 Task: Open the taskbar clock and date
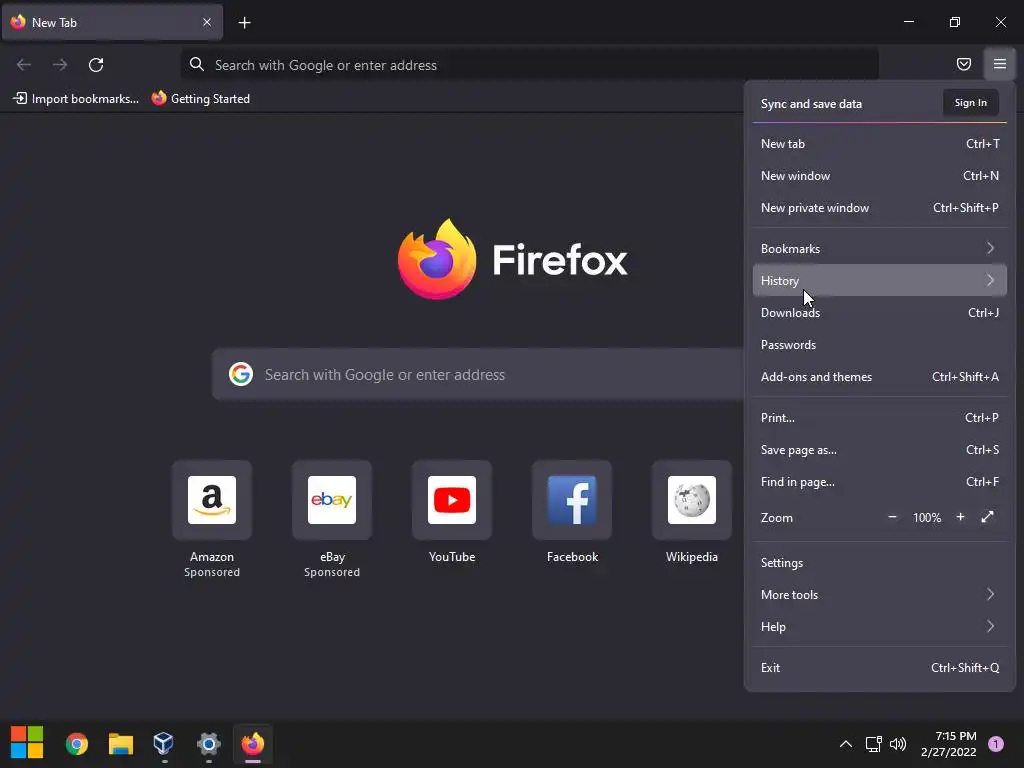pyautogui.click(x=948, y=744)
